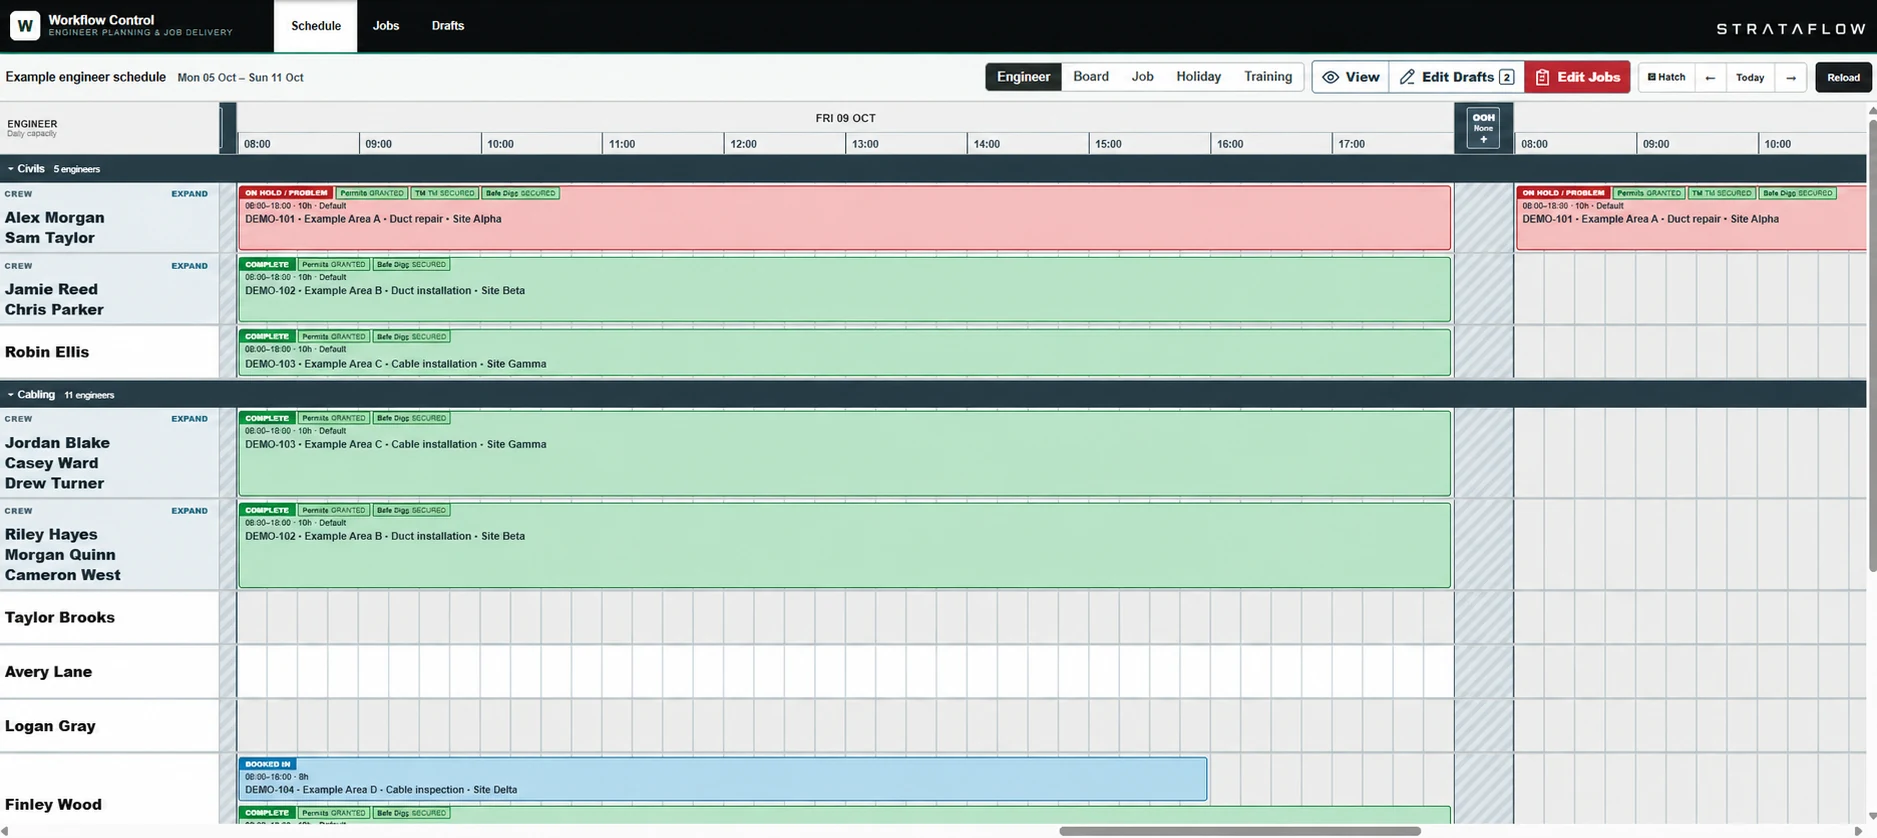The height and width of the screenshot is (838, 1877).
Task: Click COMPLETE badge on Jamie Reed's job
Action: click(267, 265)
